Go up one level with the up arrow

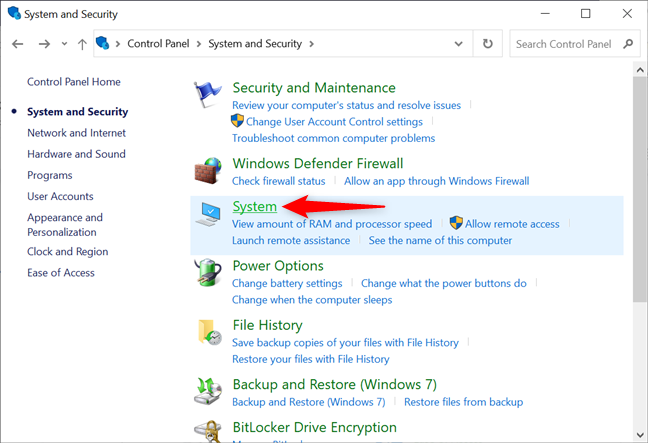click(x=82, y=44)
